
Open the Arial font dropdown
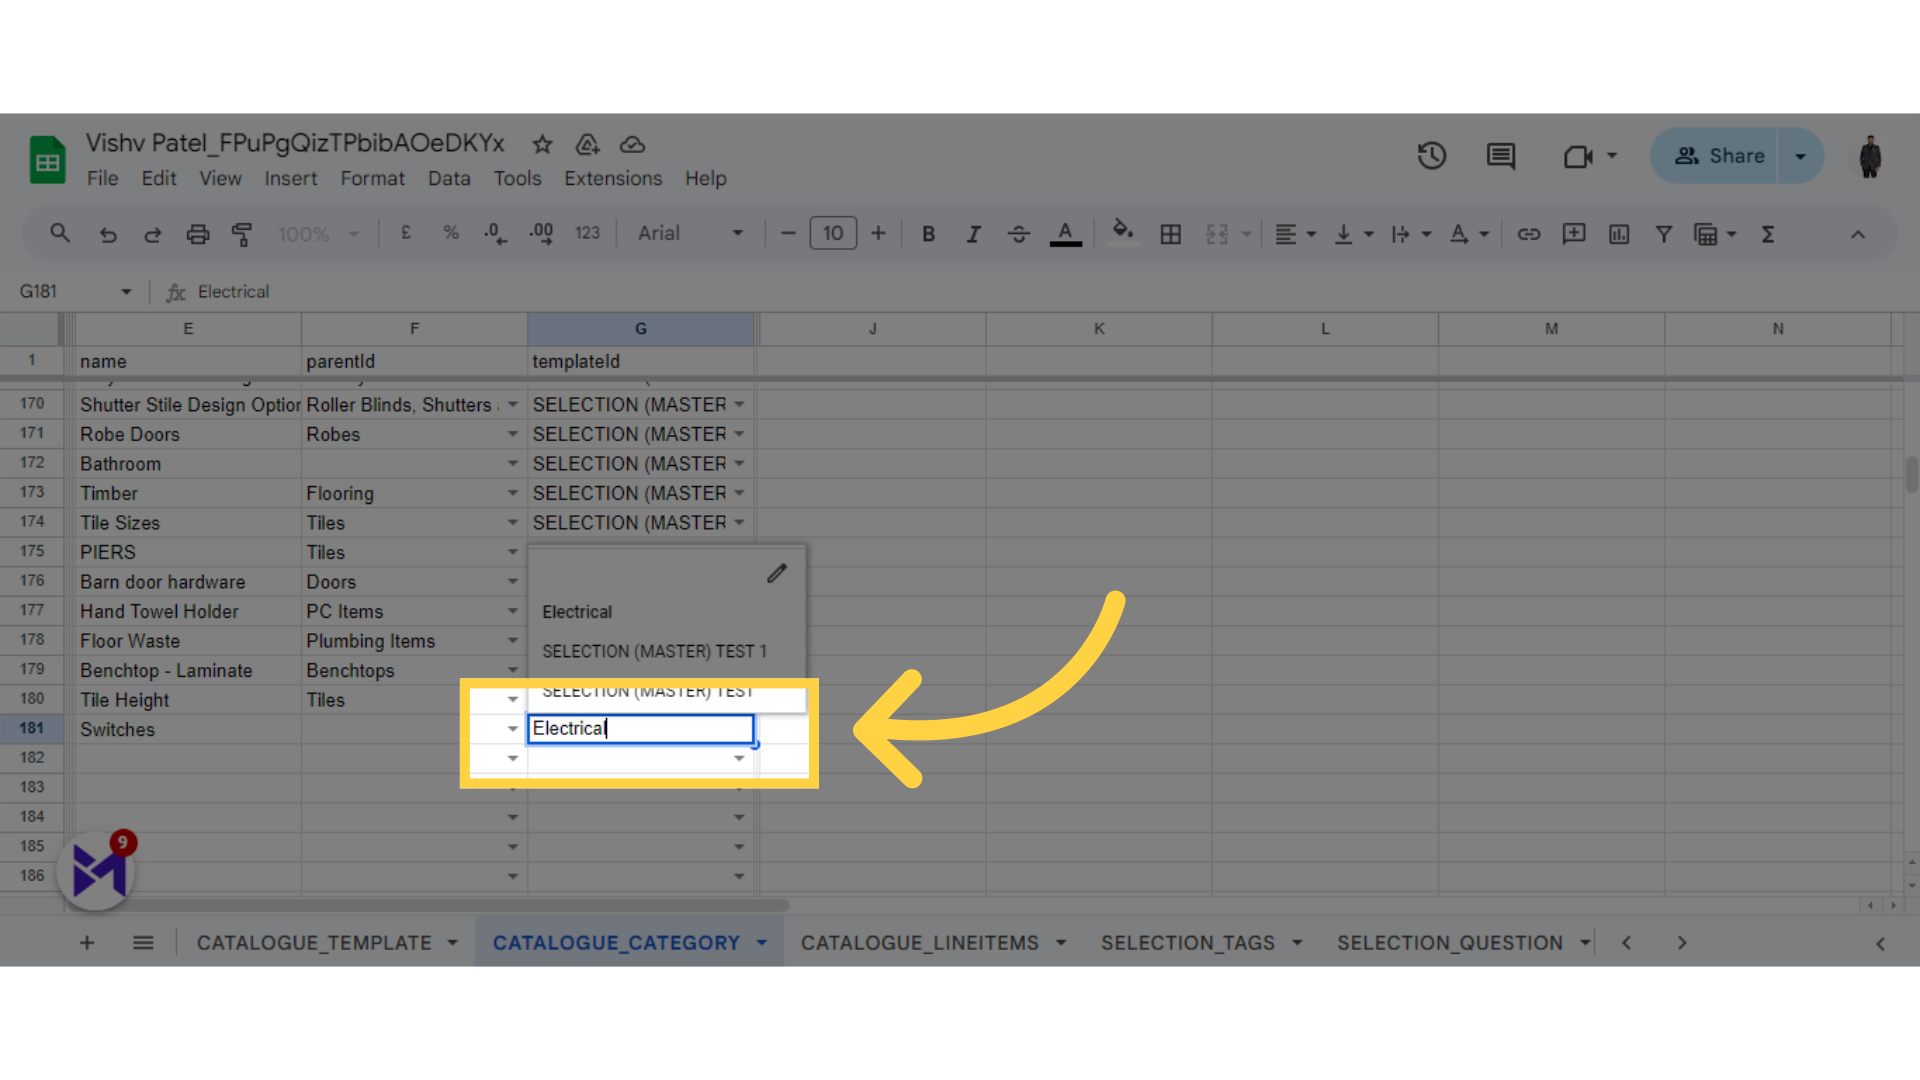coord(691,233)
